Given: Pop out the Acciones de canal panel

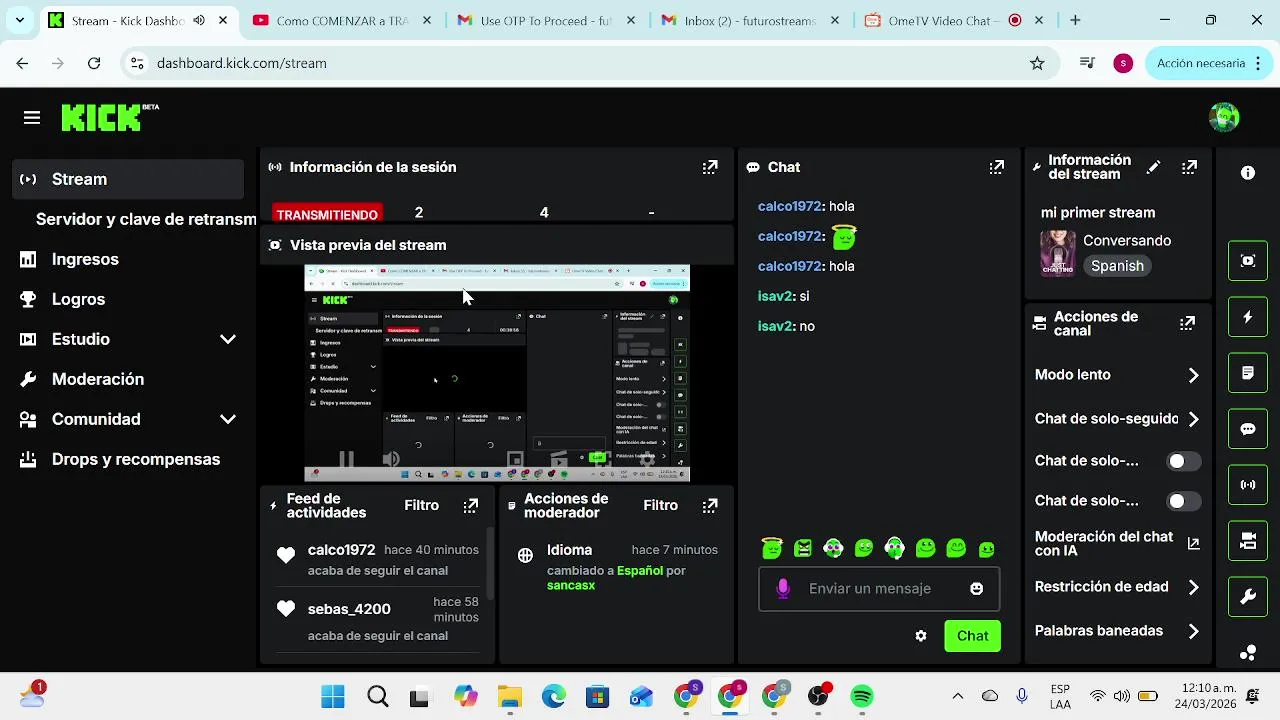Looking at the screenshot, I should point(1187,323).
